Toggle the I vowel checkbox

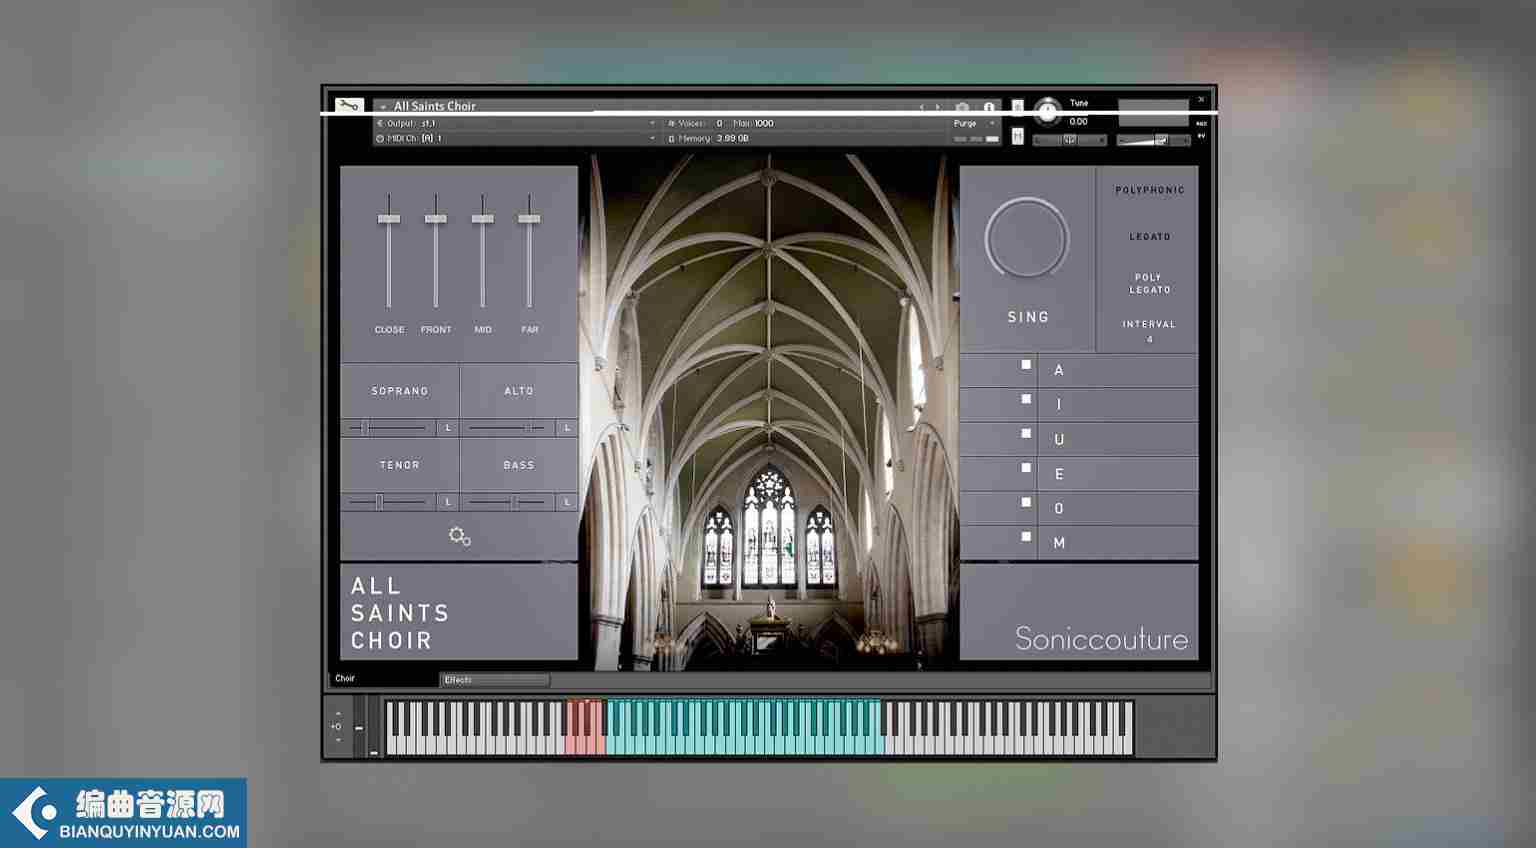pos(1026,399)
